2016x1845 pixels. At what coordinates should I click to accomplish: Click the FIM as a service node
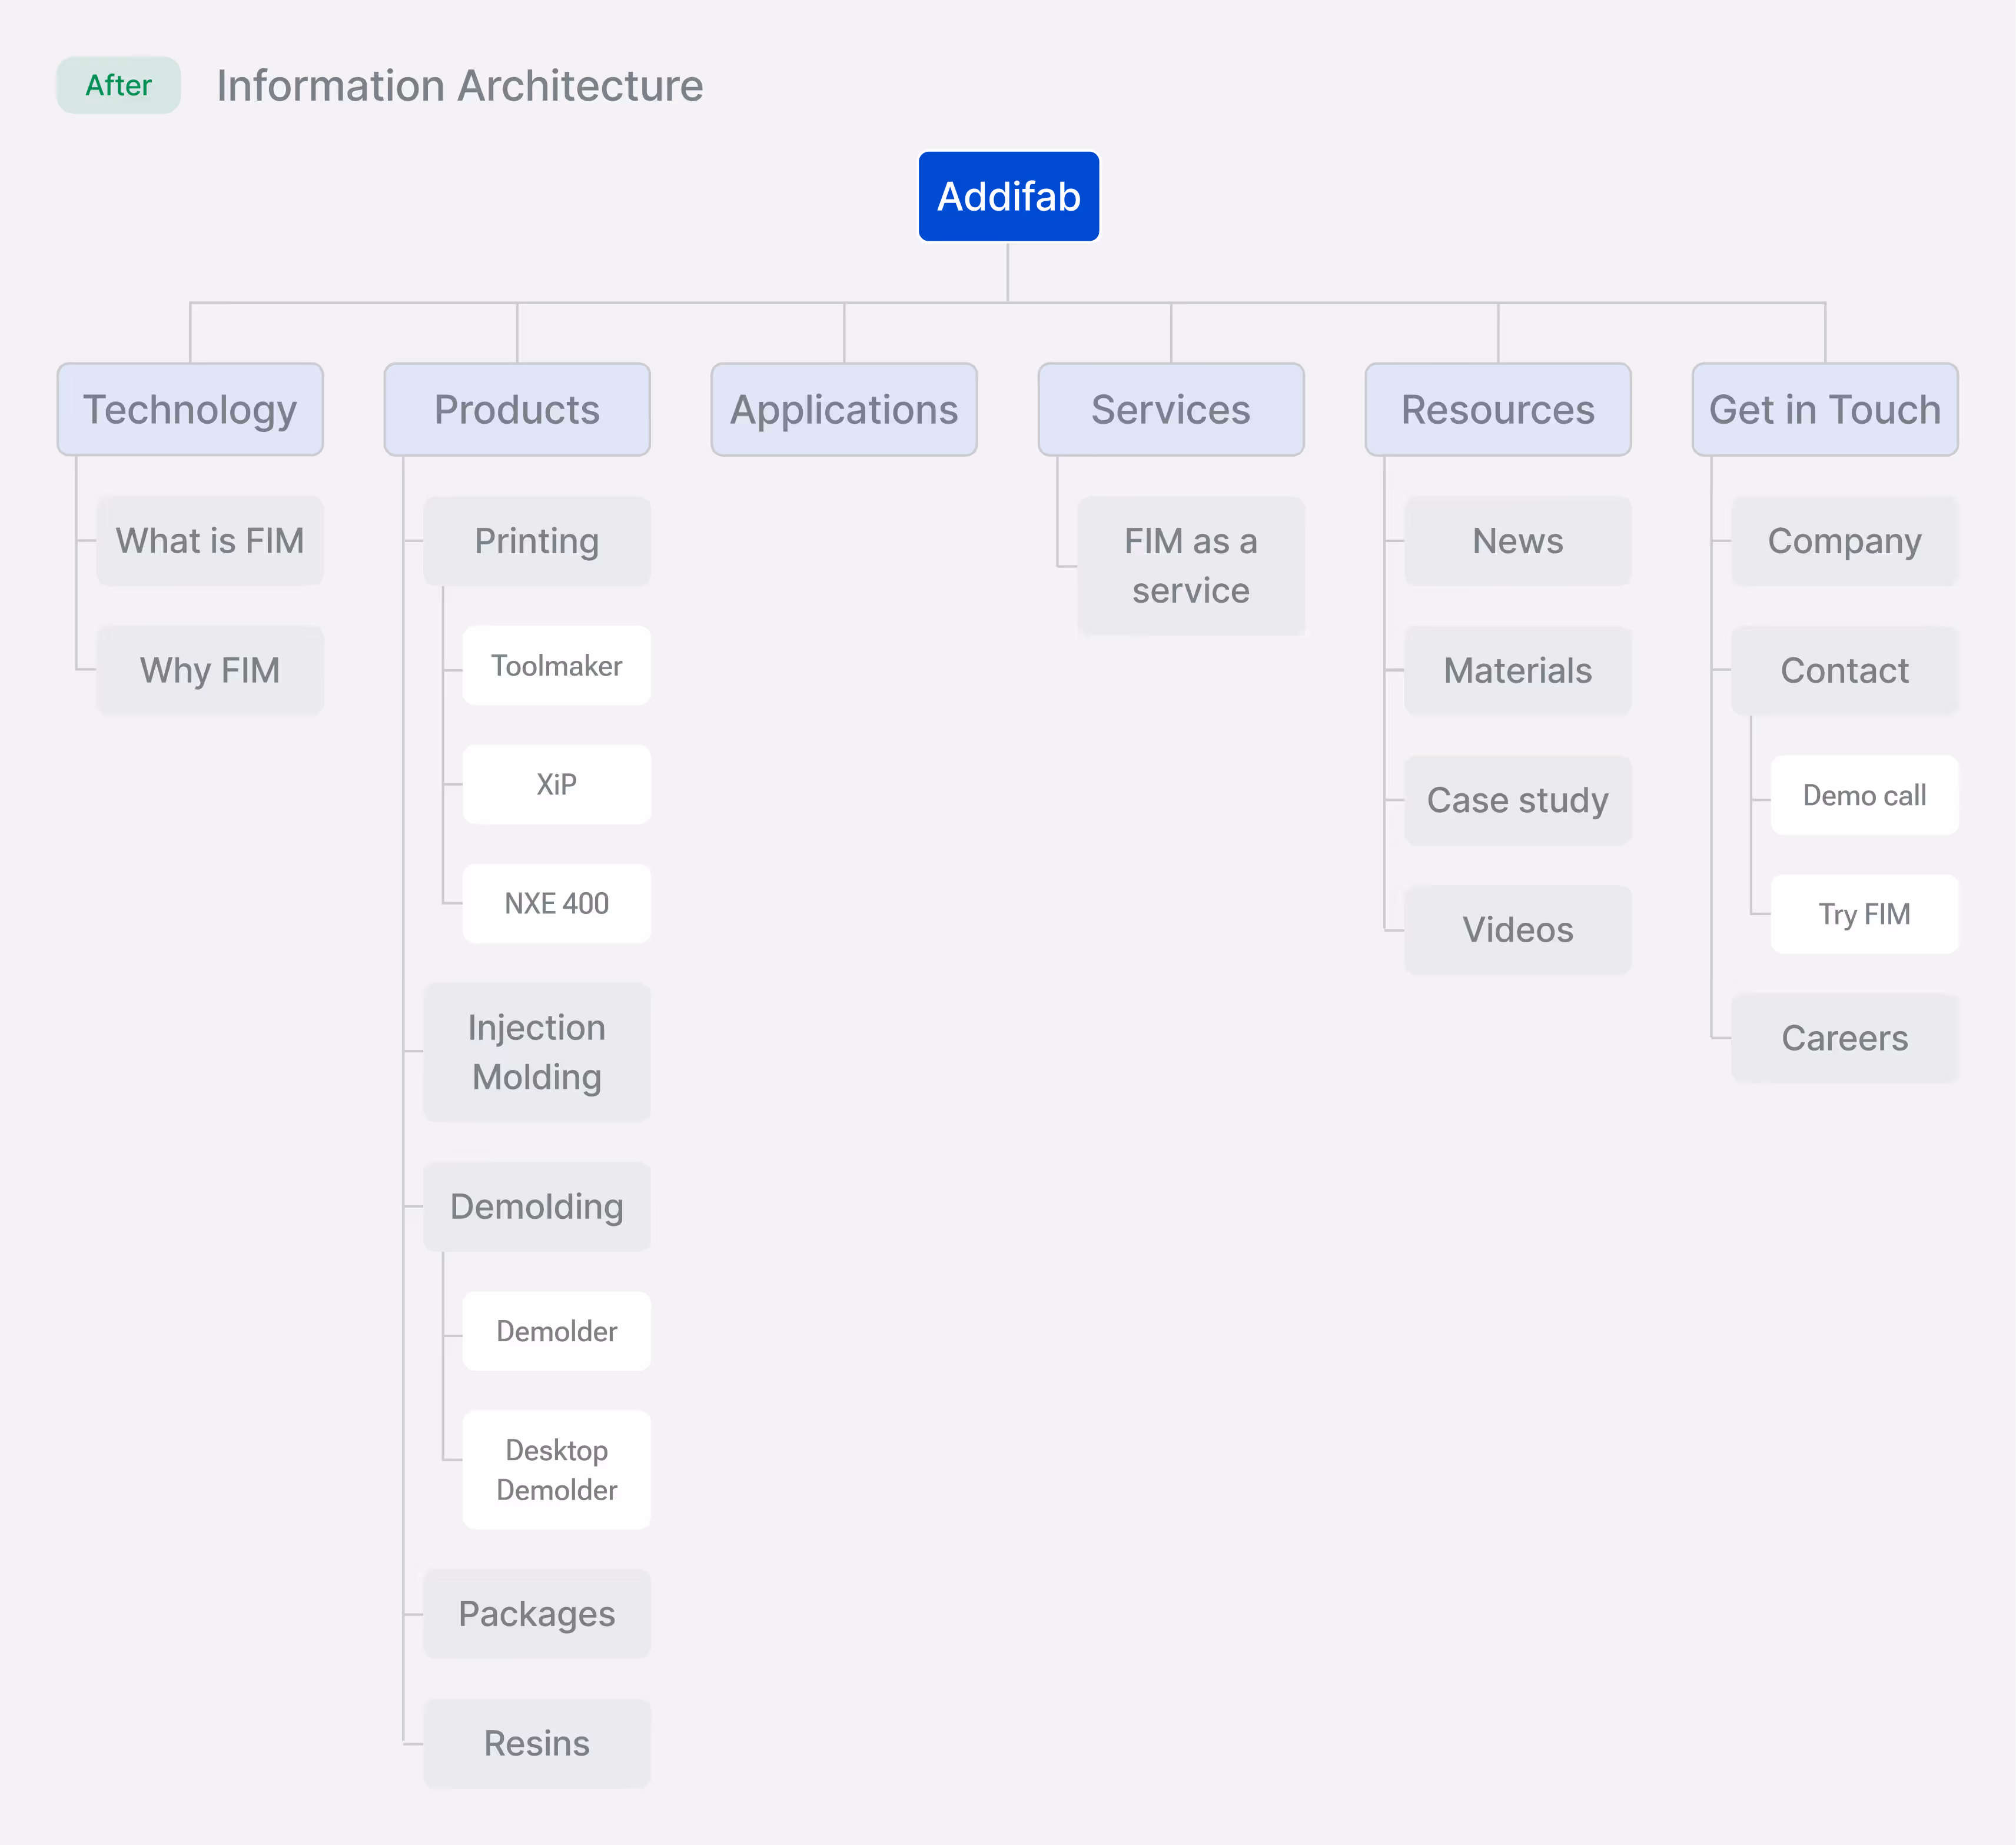pos(1191,565)
